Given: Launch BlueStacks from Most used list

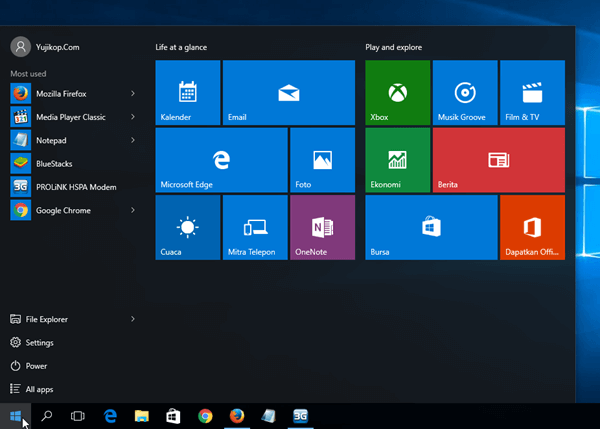Looking at the screenshot, I should [73, 164].
